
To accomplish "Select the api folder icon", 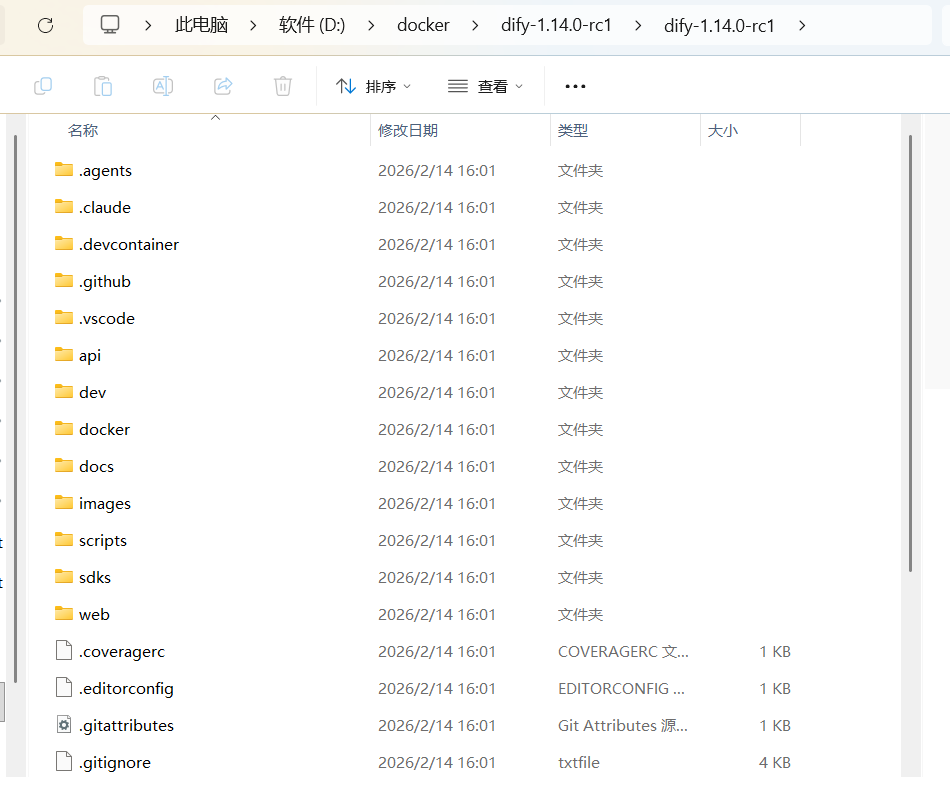I will click(64, 354).
